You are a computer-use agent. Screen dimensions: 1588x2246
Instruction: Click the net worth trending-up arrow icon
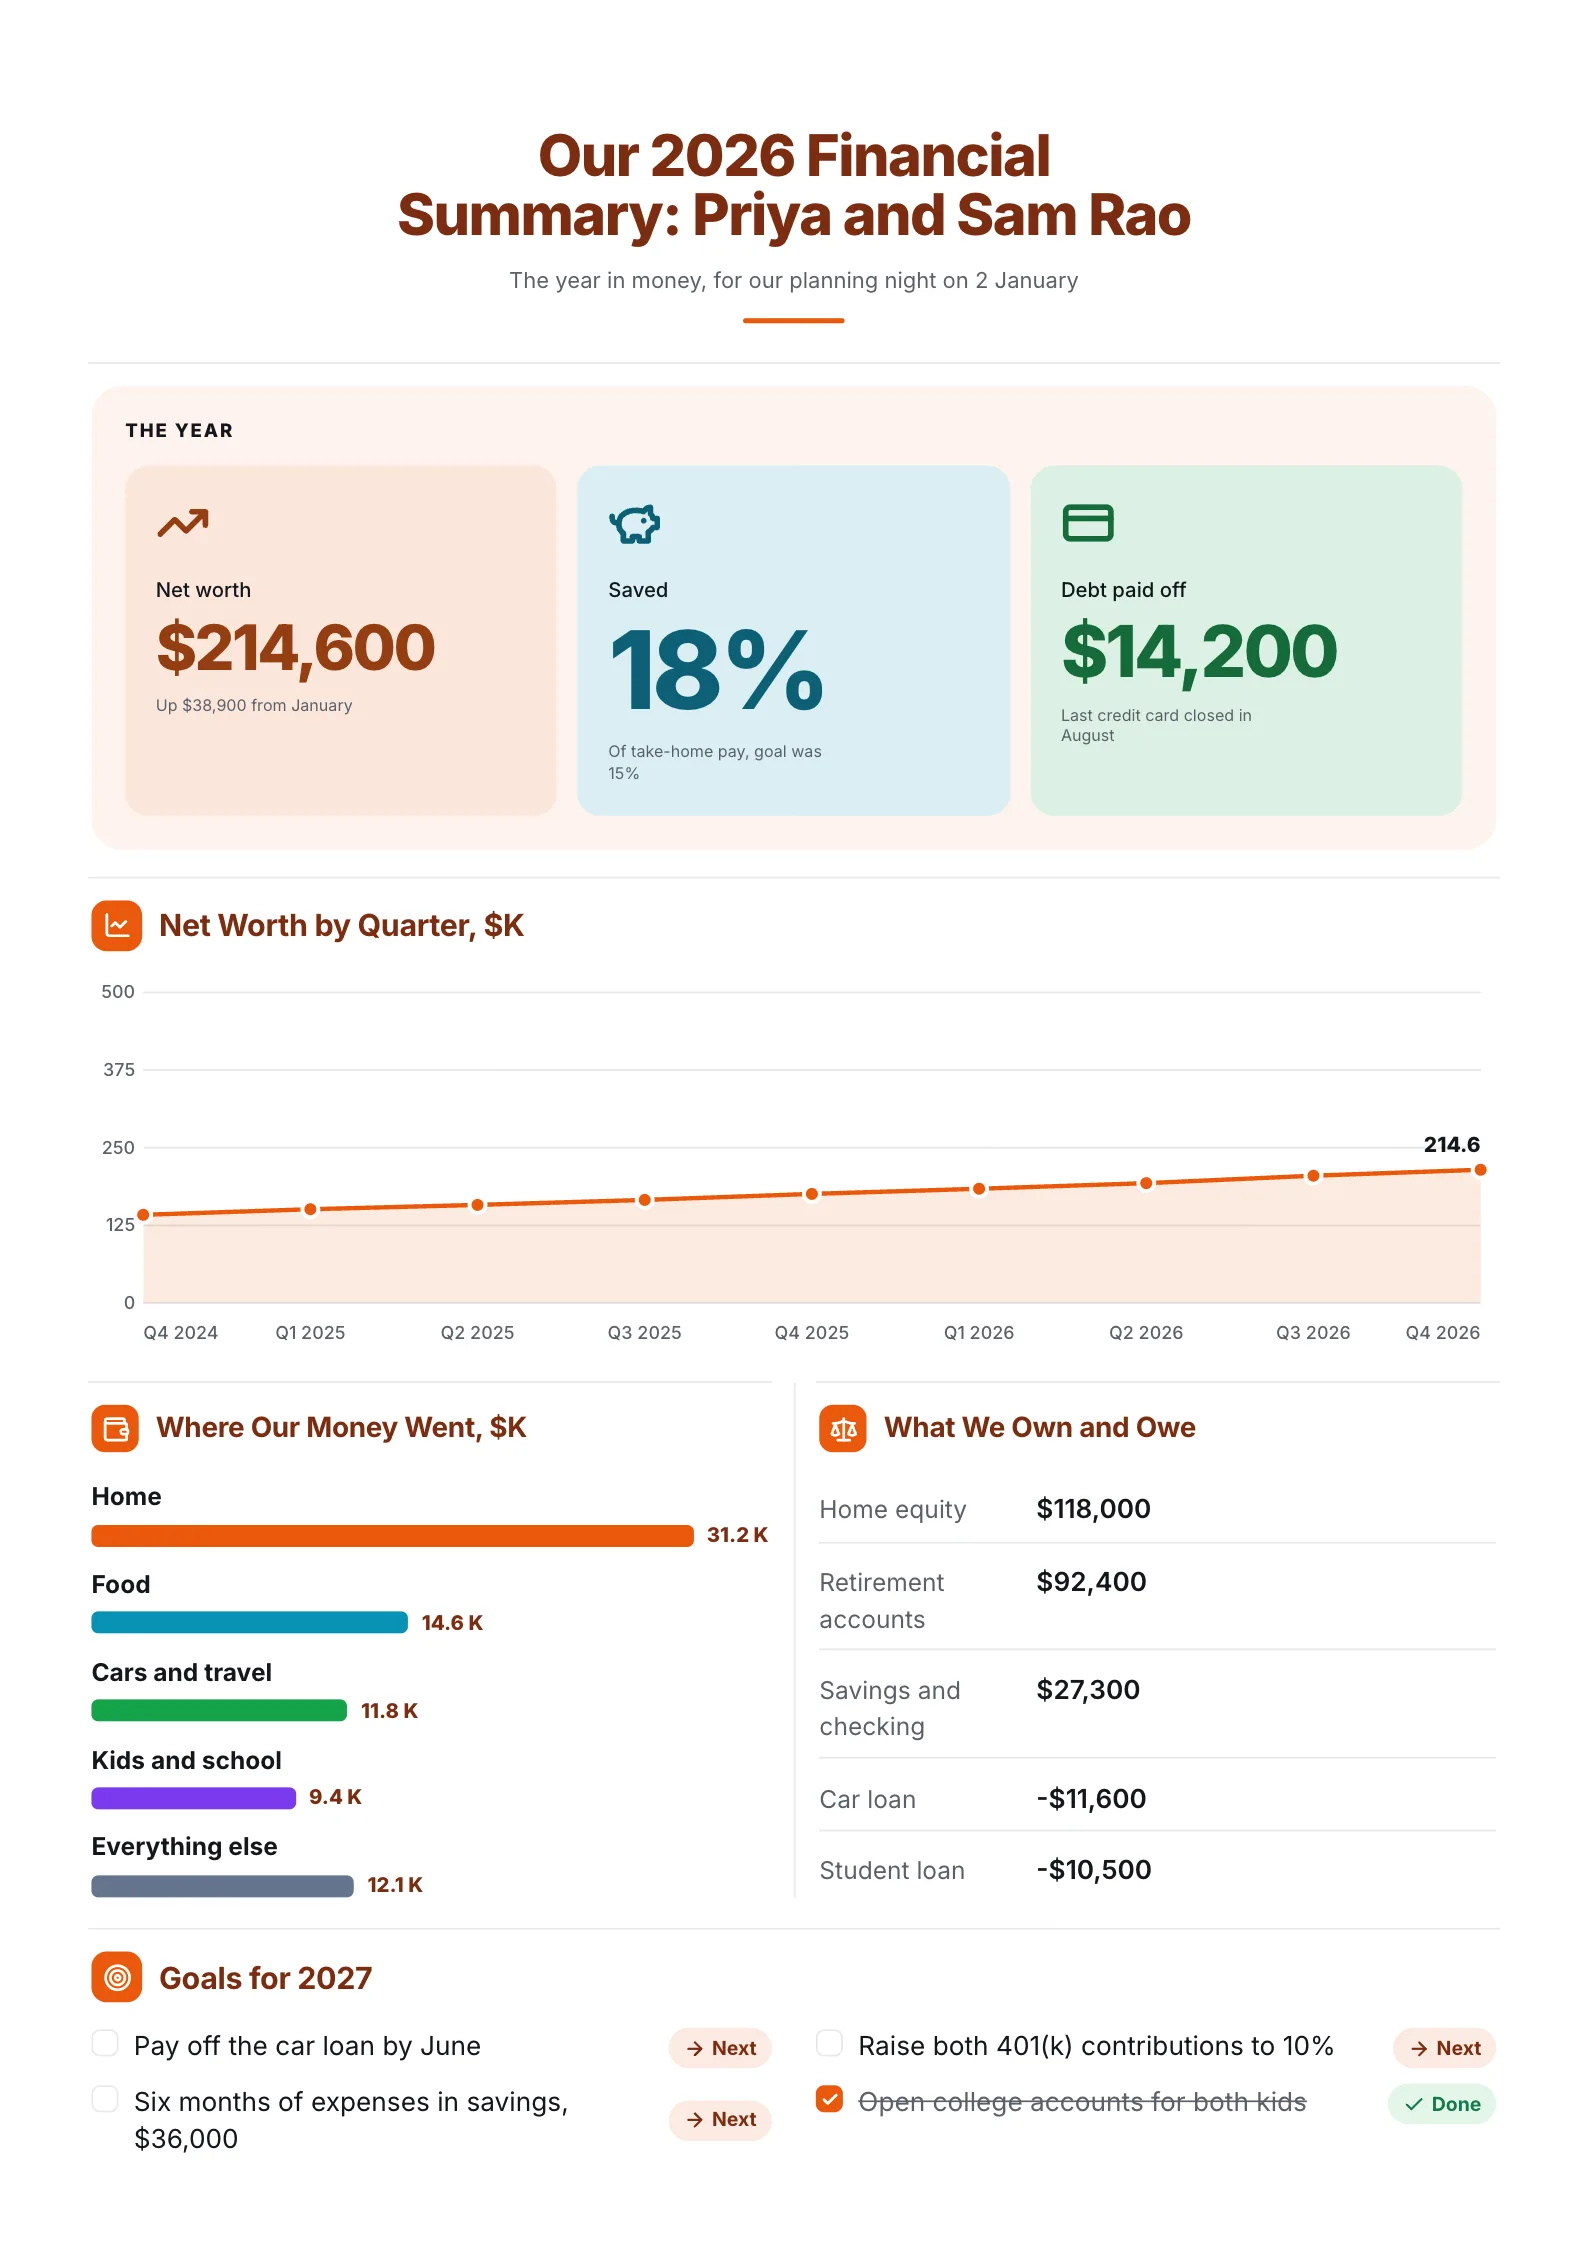(183, 523)
